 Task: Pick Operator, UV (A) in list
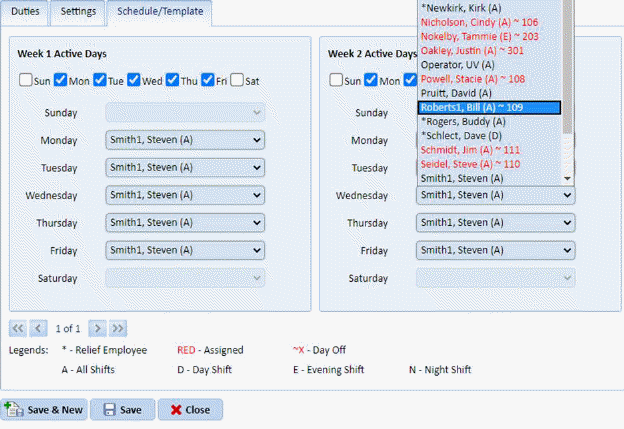pos(488,64)
